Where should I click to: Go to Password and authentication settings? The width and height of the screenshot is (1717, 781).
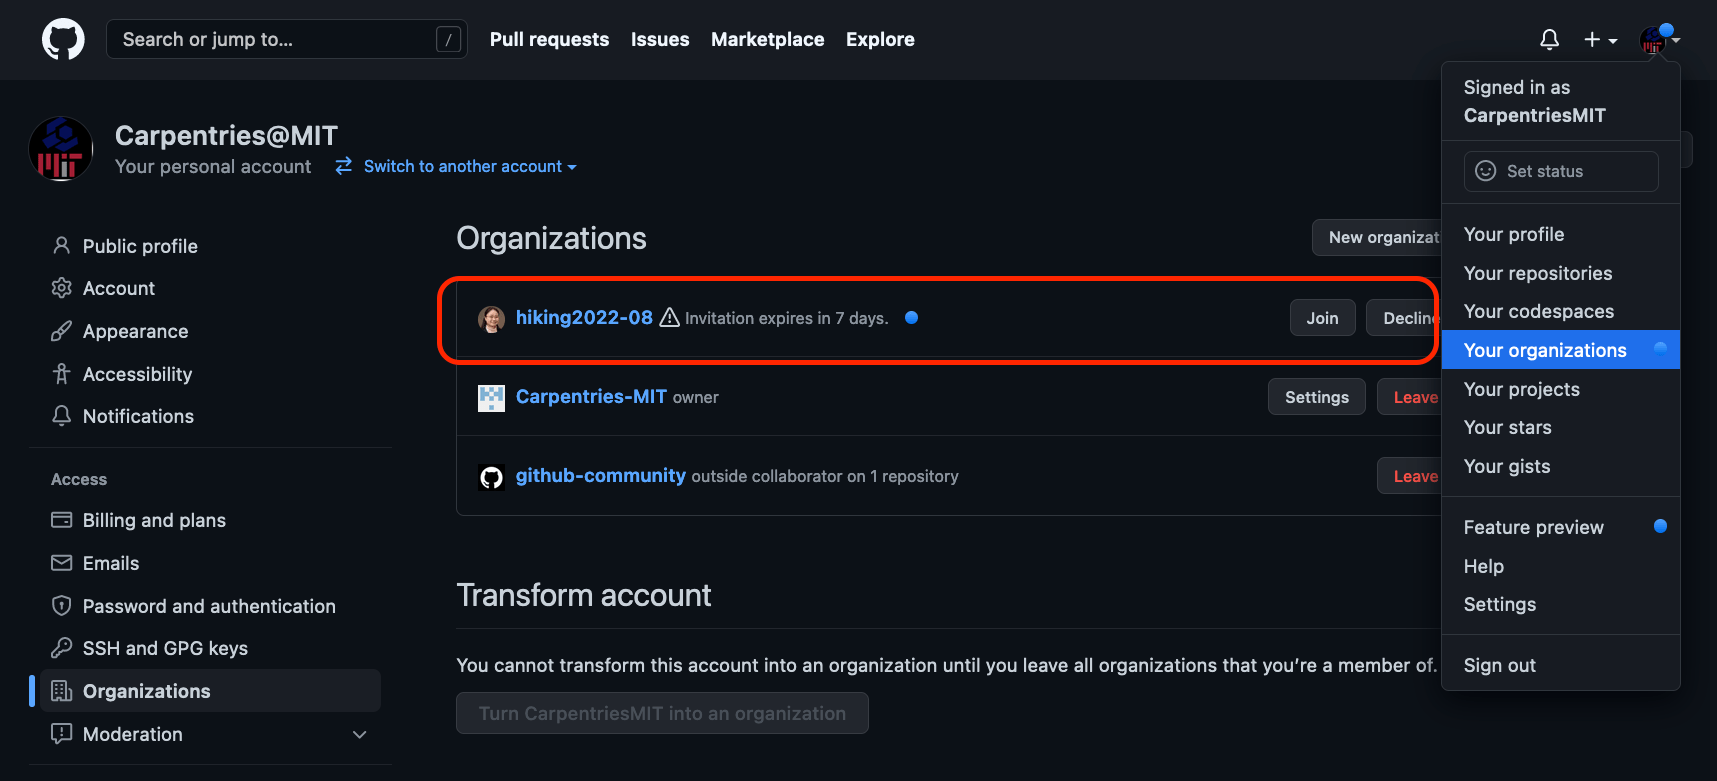click(x=210, y=606)
